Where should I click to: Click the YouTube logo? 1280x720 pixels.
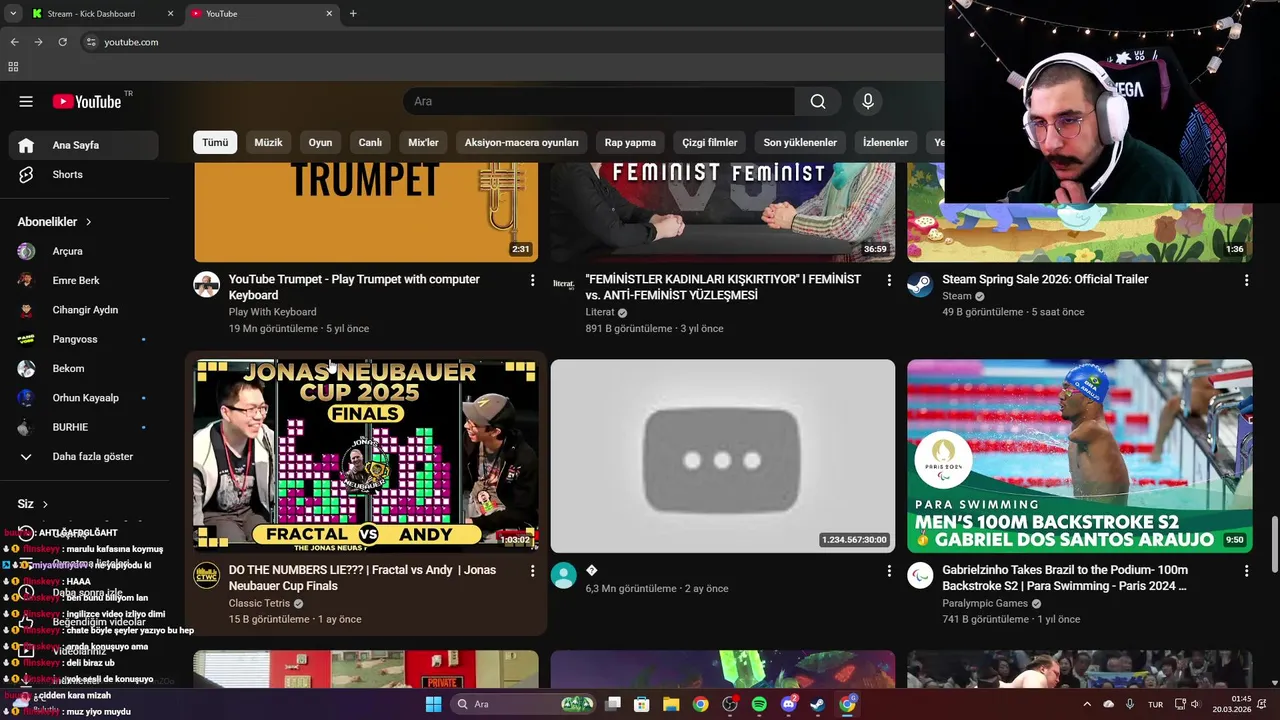[87, 101]
